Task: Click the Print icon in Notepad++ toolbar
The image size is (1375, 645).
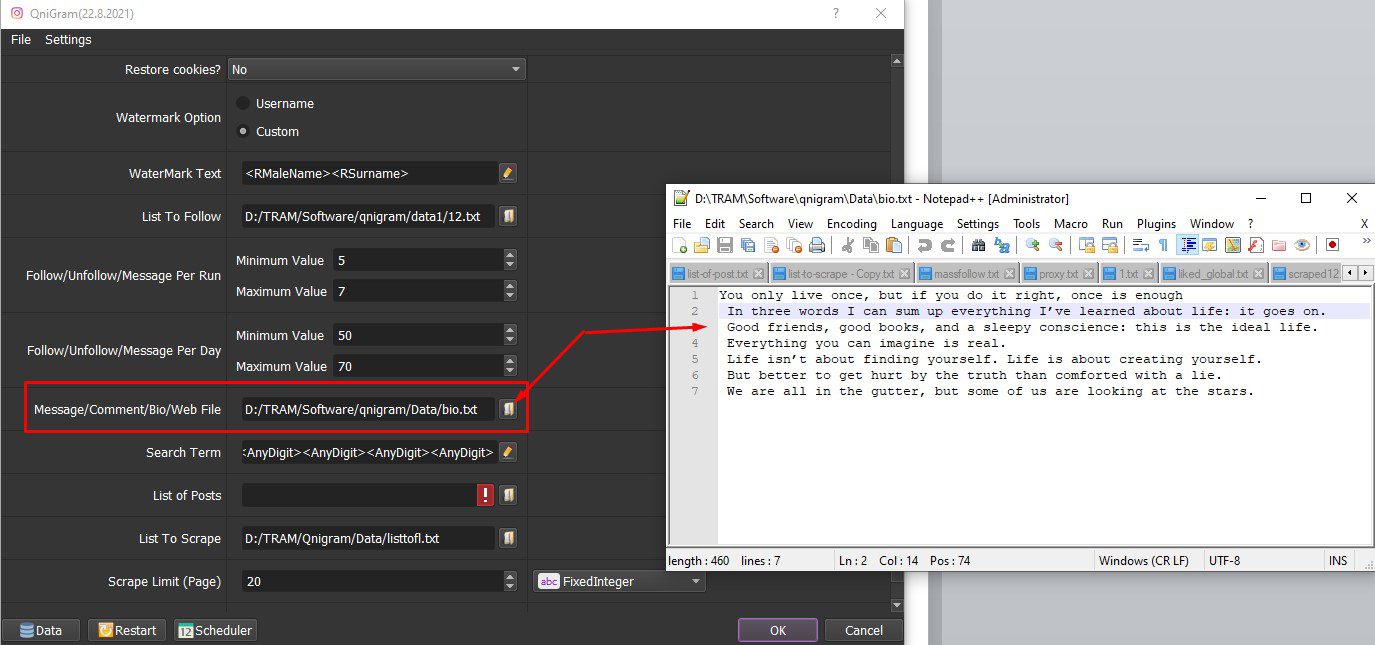Action: point(817,245)
